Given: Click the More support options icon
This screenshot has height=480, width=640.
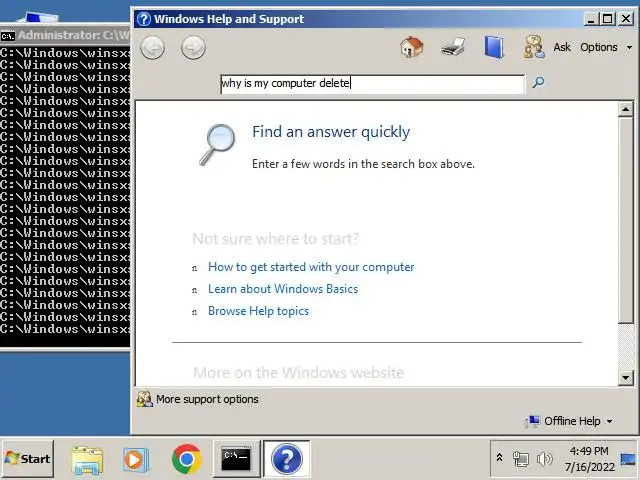Looking at the screenshot, I should tap(144, 399).
